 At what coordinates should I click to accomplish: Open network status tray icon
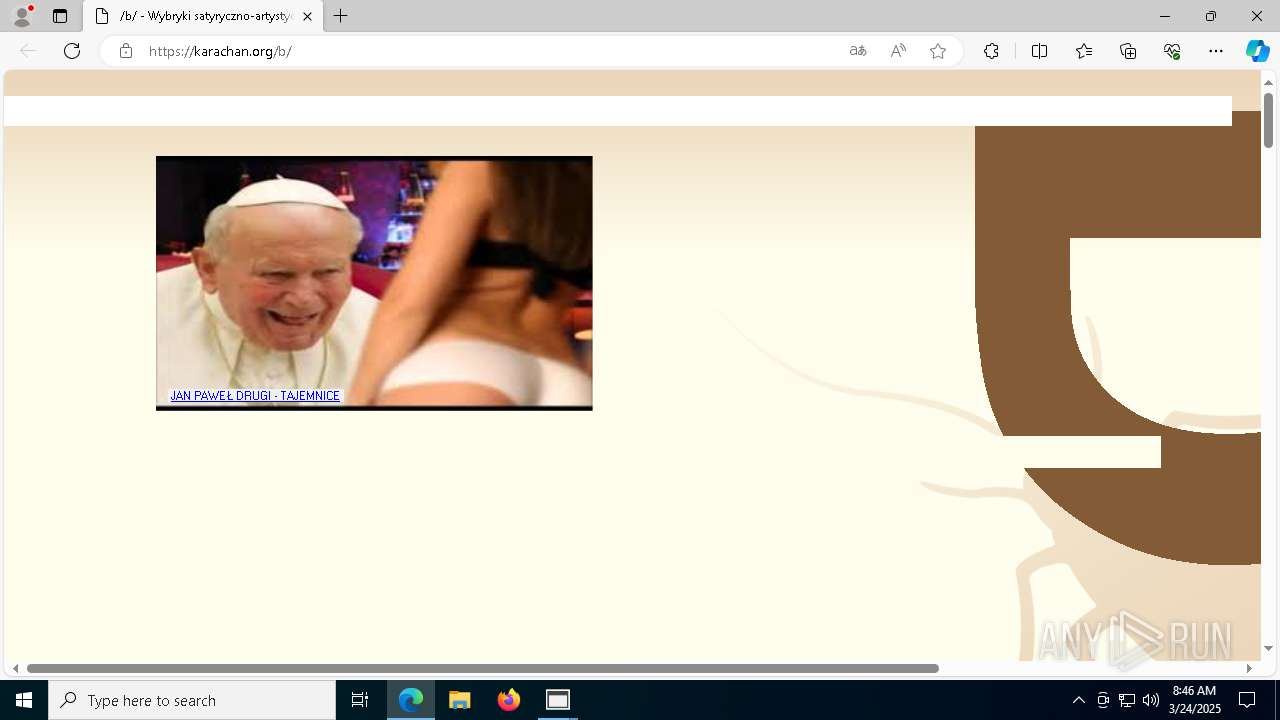(x=1127, y=700)
